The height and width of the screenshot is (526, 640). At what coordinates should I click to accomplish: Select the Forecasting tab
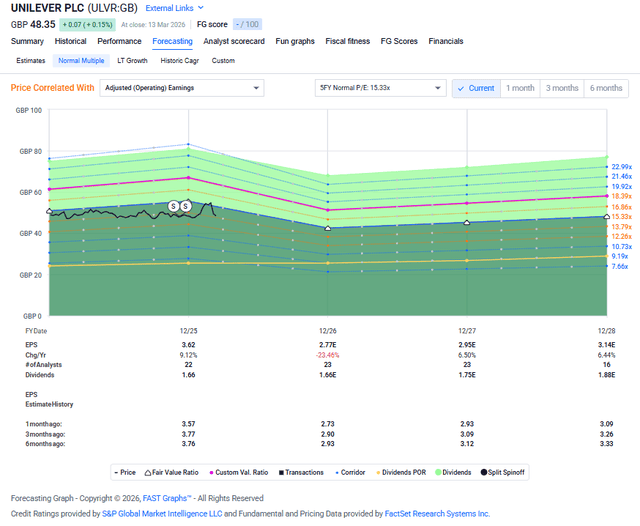point(172,41)
